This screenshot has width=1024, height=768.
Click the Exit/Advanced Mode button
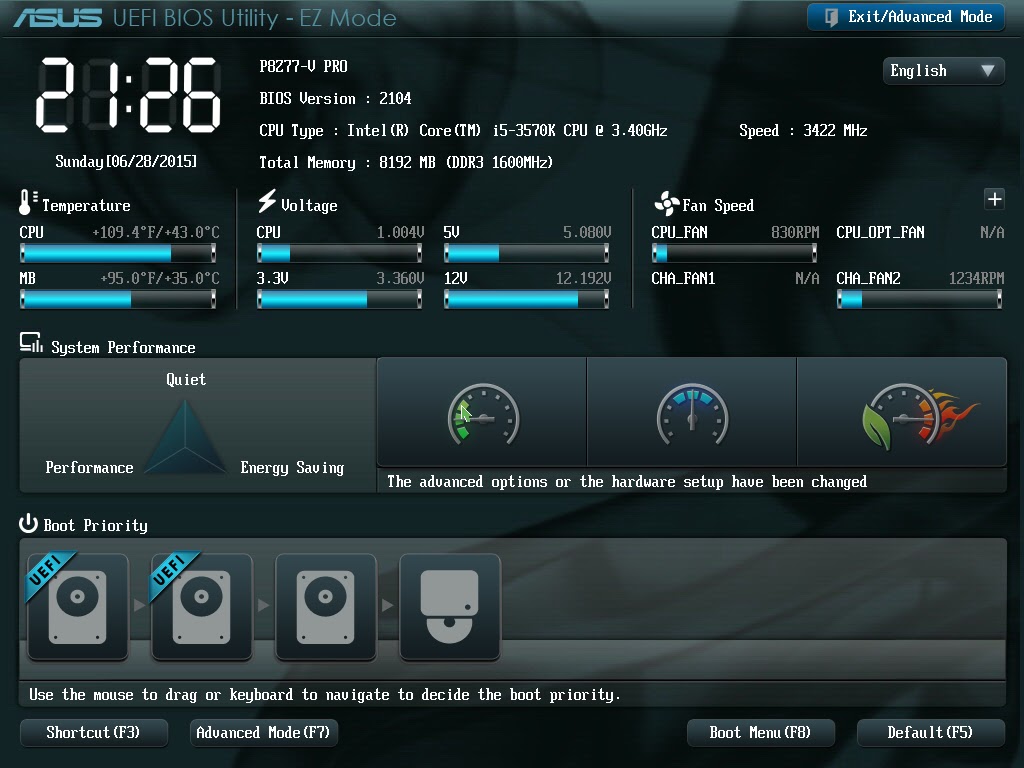(906, 17)
